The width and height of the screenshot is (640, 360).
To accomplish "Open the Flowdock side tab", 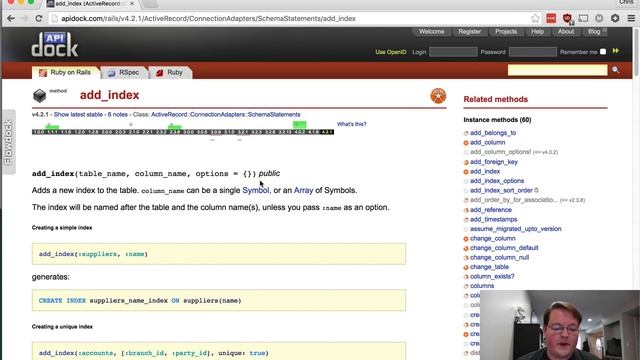I will 9,142.
